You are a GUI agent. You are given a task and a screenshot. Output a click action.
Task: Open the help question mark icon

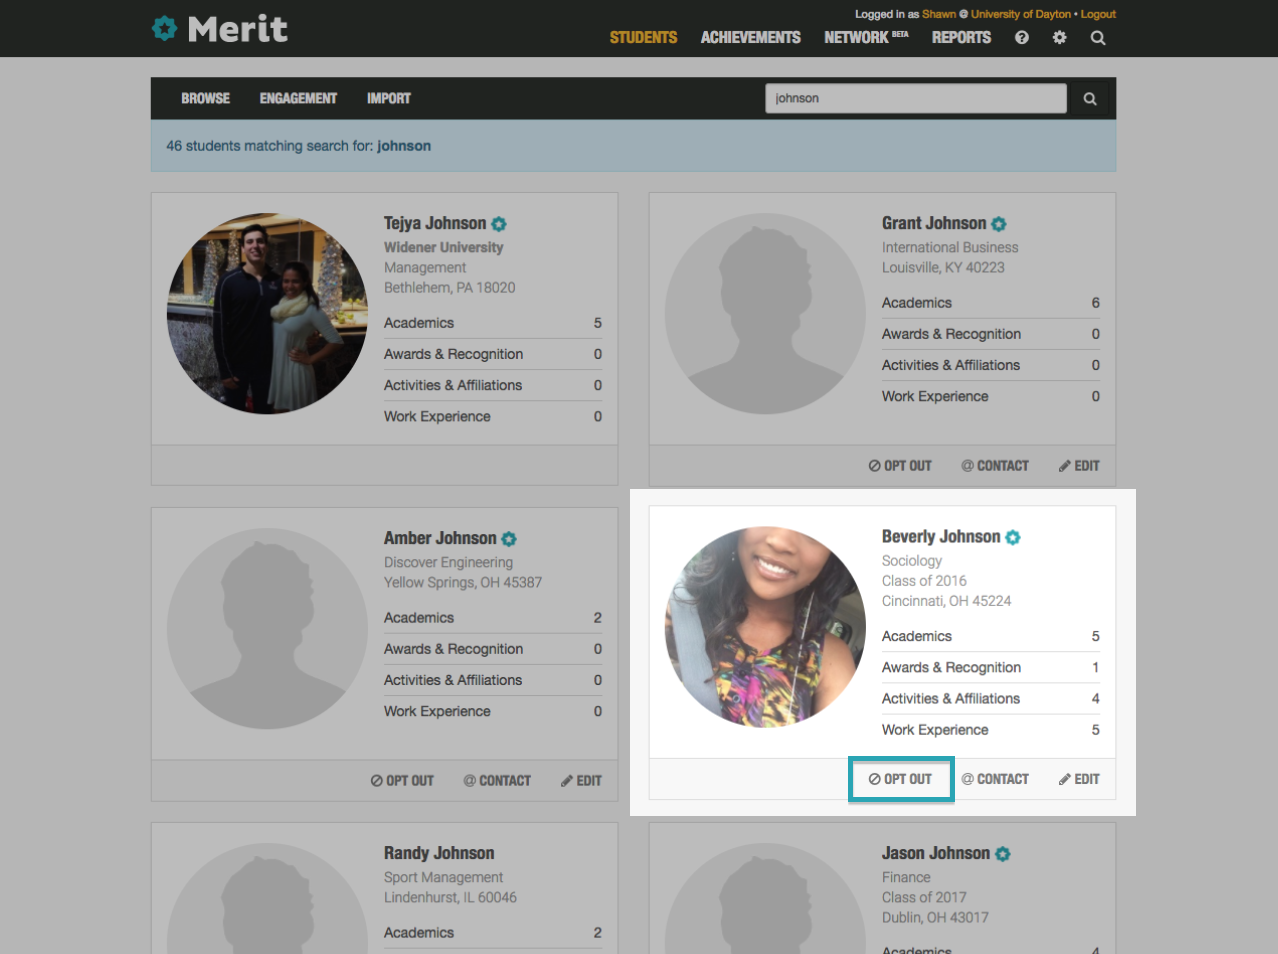tap(1022, 38)
